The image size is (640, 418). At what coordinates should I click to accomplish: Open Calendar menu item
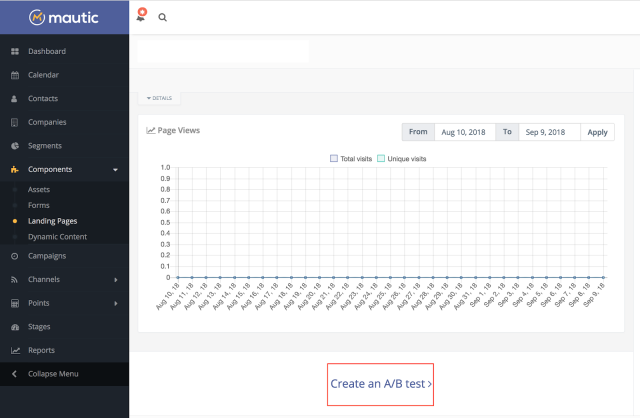pos(43,75)
